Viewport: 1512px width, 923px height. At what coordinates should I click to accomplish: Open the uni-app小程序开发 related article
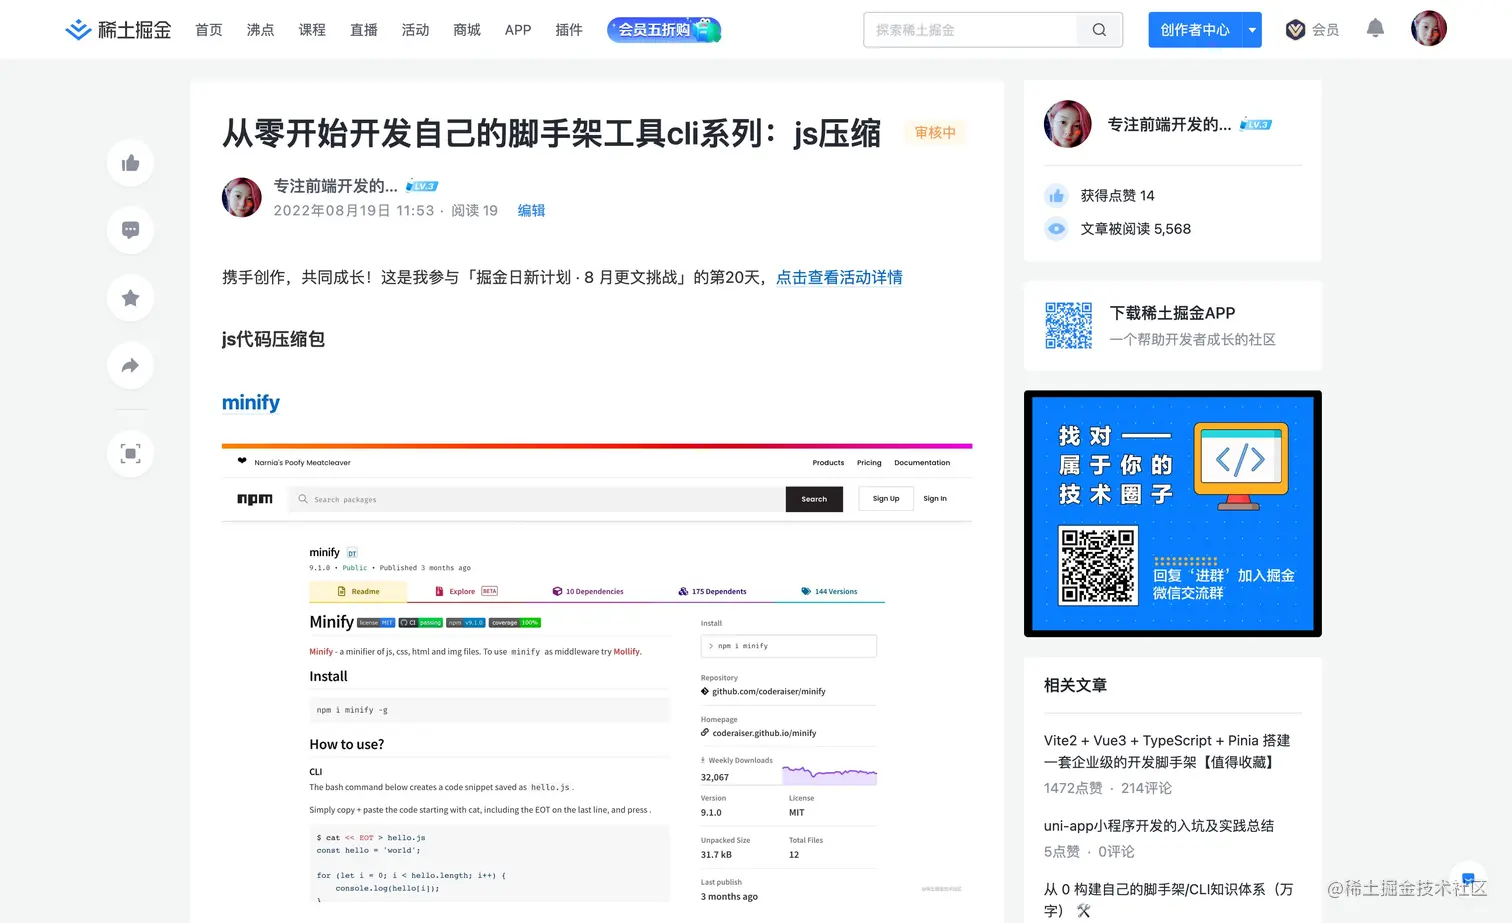[1159, 826]
